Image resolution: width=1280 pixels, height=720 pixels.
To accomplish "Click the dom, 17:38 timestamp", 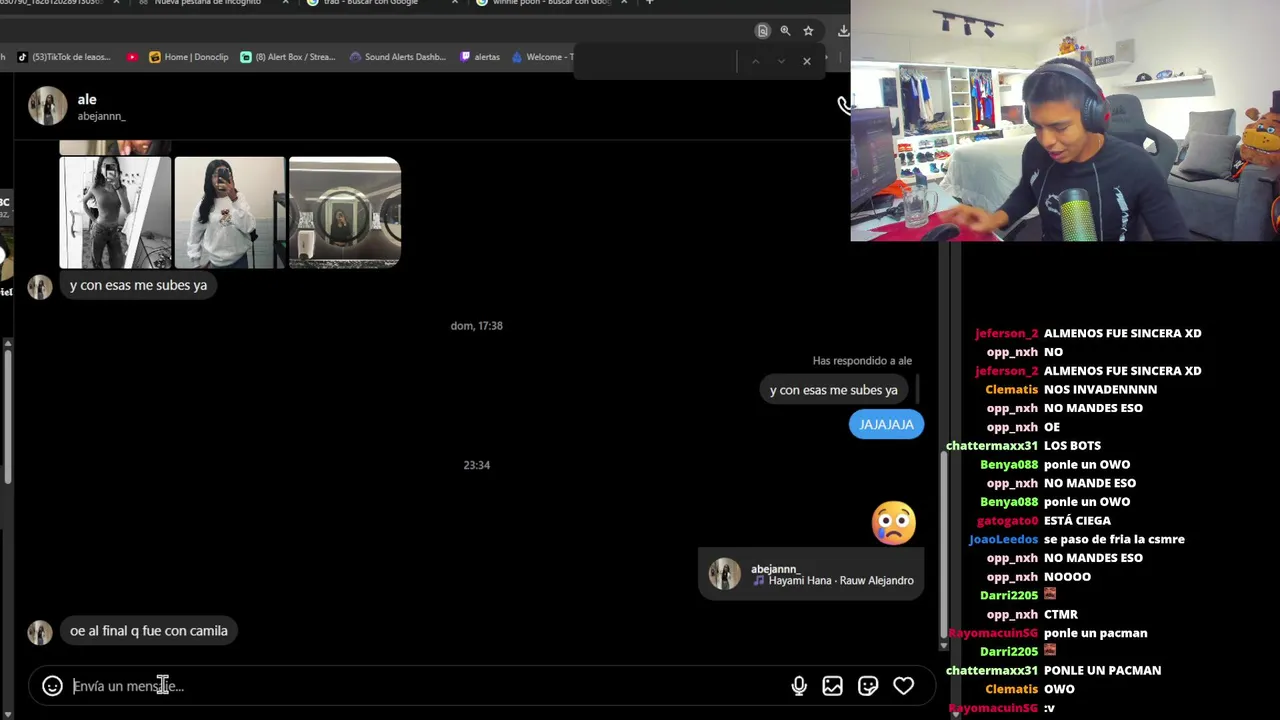I will click(x=476, y=325).
